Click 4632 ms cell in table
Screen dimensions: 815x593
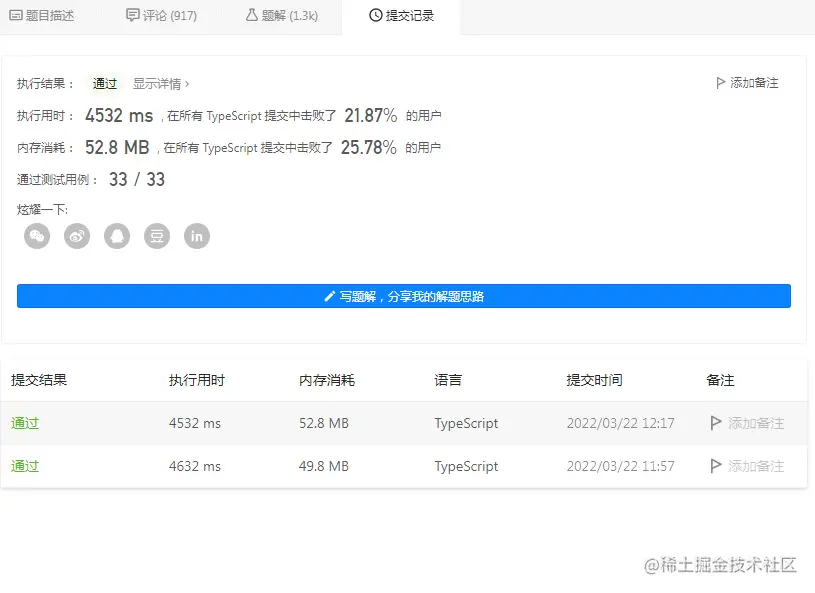(x=195, y=466)
